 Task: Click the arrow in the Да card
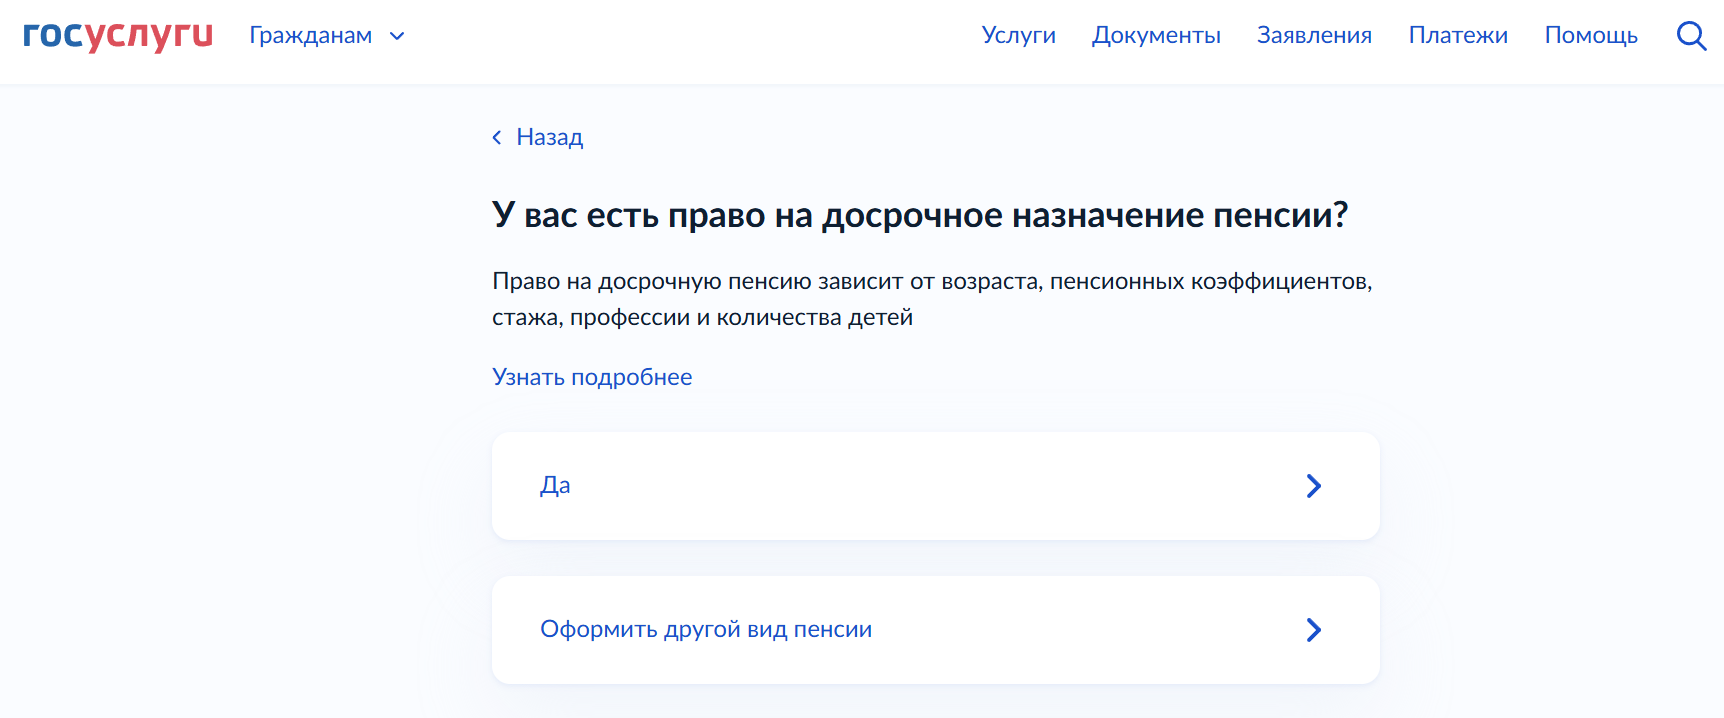click(x=1314, y=486)
